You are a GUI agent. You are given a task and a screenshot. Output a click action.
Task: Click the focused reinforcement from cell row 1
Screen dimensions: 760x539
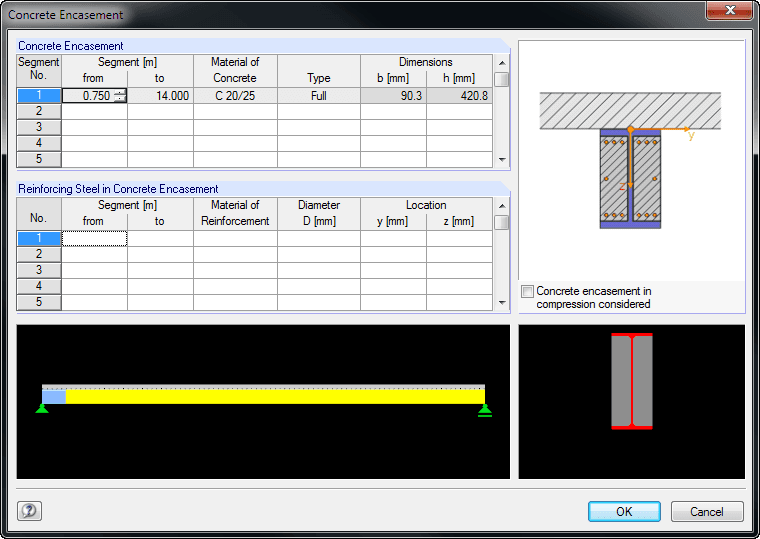[x=95, y=238]
